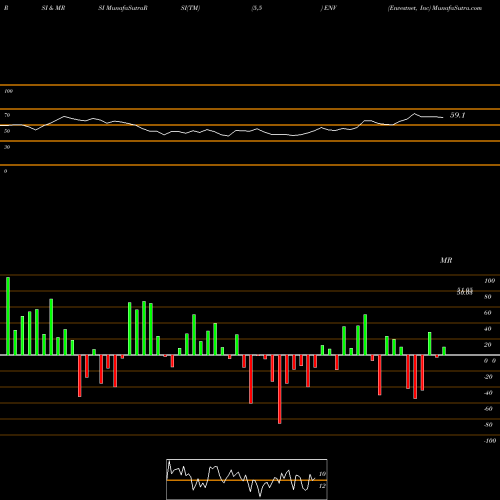Click the longest red MR histogram bar
Viewport: 500px width, 500px height.
279,389
